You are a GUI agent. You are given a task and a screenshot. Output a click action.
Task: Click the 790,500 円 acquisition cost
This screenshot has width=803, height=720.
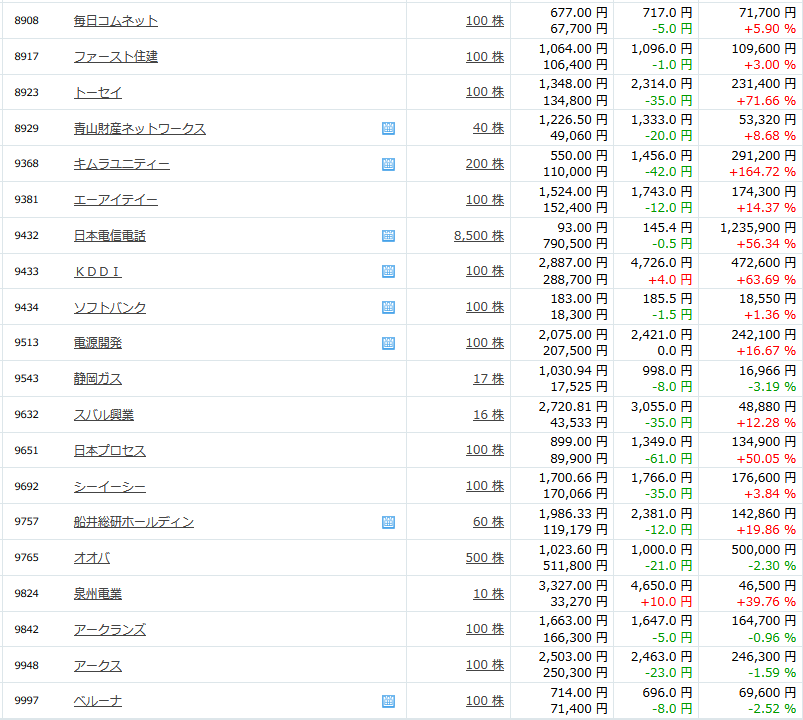click(575, 244)
